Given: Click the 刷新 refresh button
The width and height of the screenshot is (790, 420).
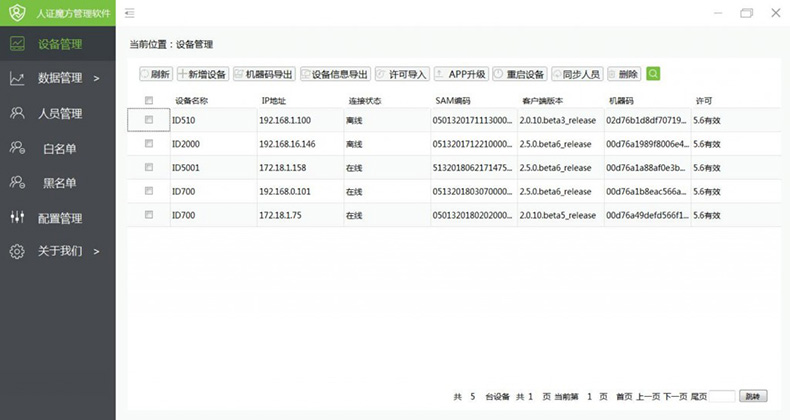Looking at the screenshot, I should [x=155, y=74].
